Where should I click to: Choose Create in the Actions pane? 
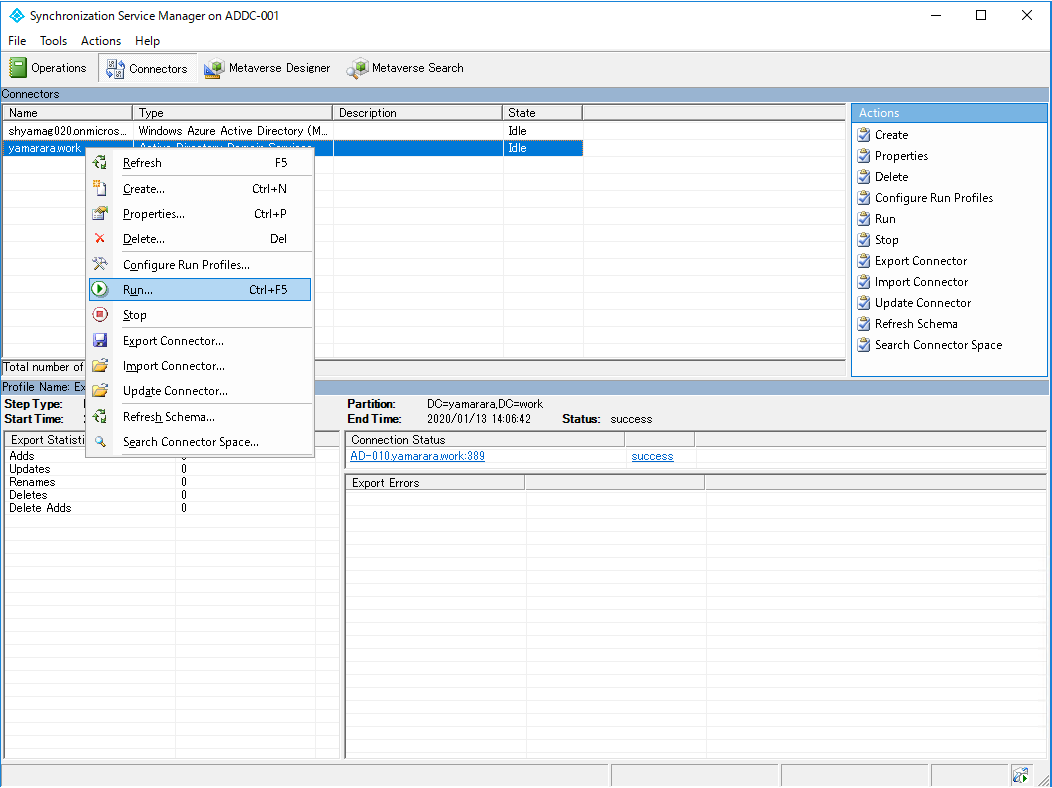(x=891, y=134)
